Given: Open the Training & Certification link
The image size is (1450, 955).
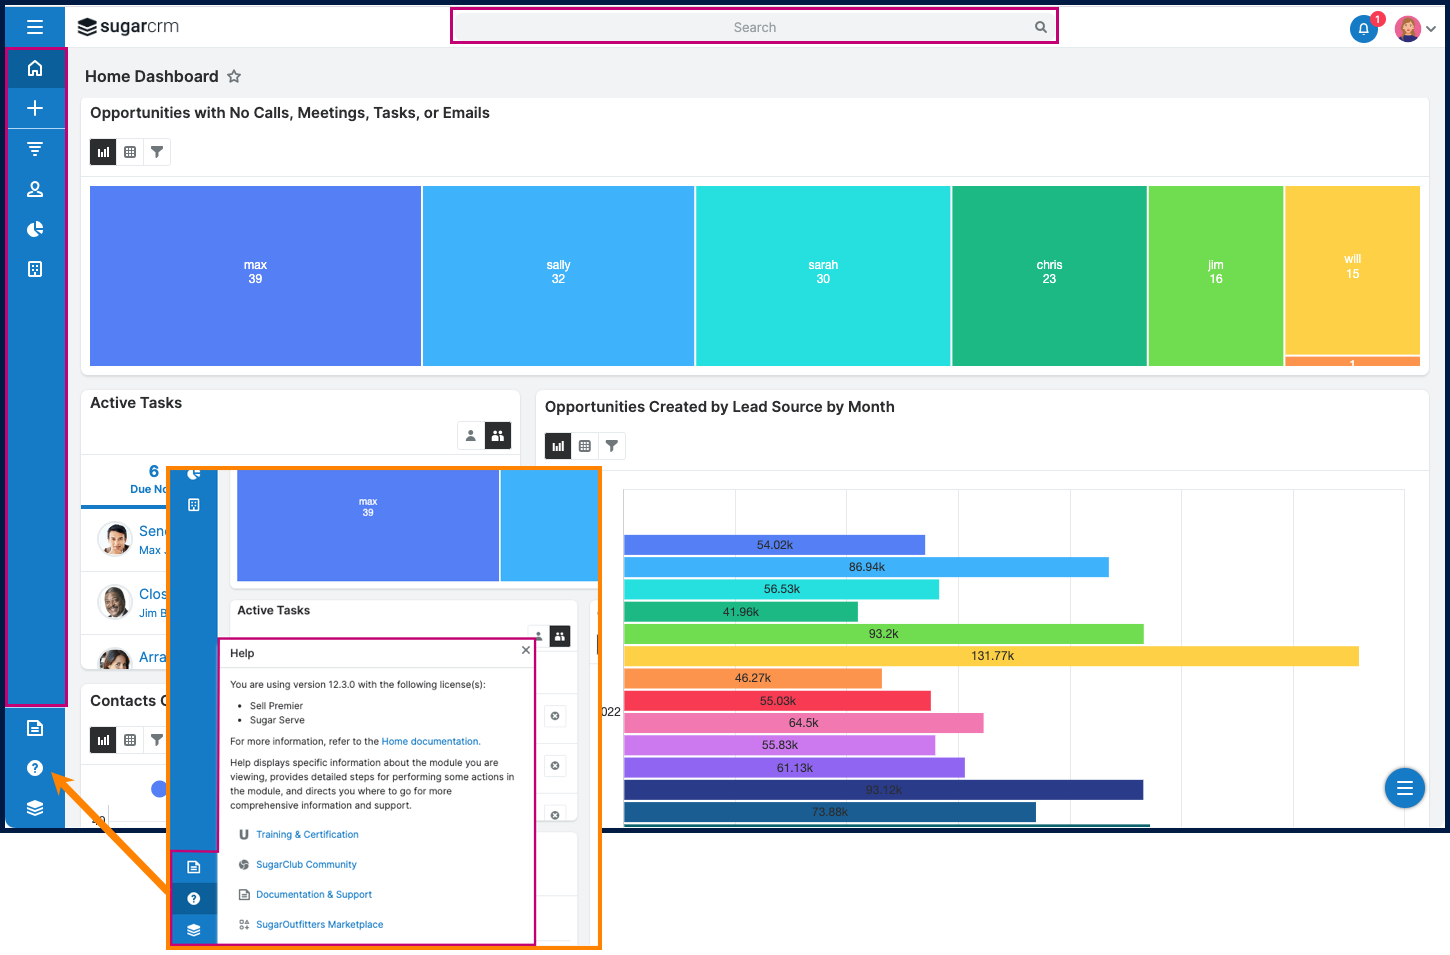Looking at the screenshot, I should click(307, 835).
